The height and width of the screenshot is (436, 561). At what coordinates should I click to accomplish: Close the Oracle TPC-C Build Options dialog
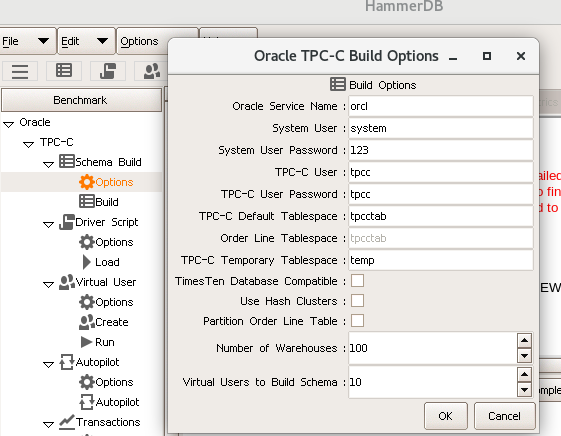[521, 56]
